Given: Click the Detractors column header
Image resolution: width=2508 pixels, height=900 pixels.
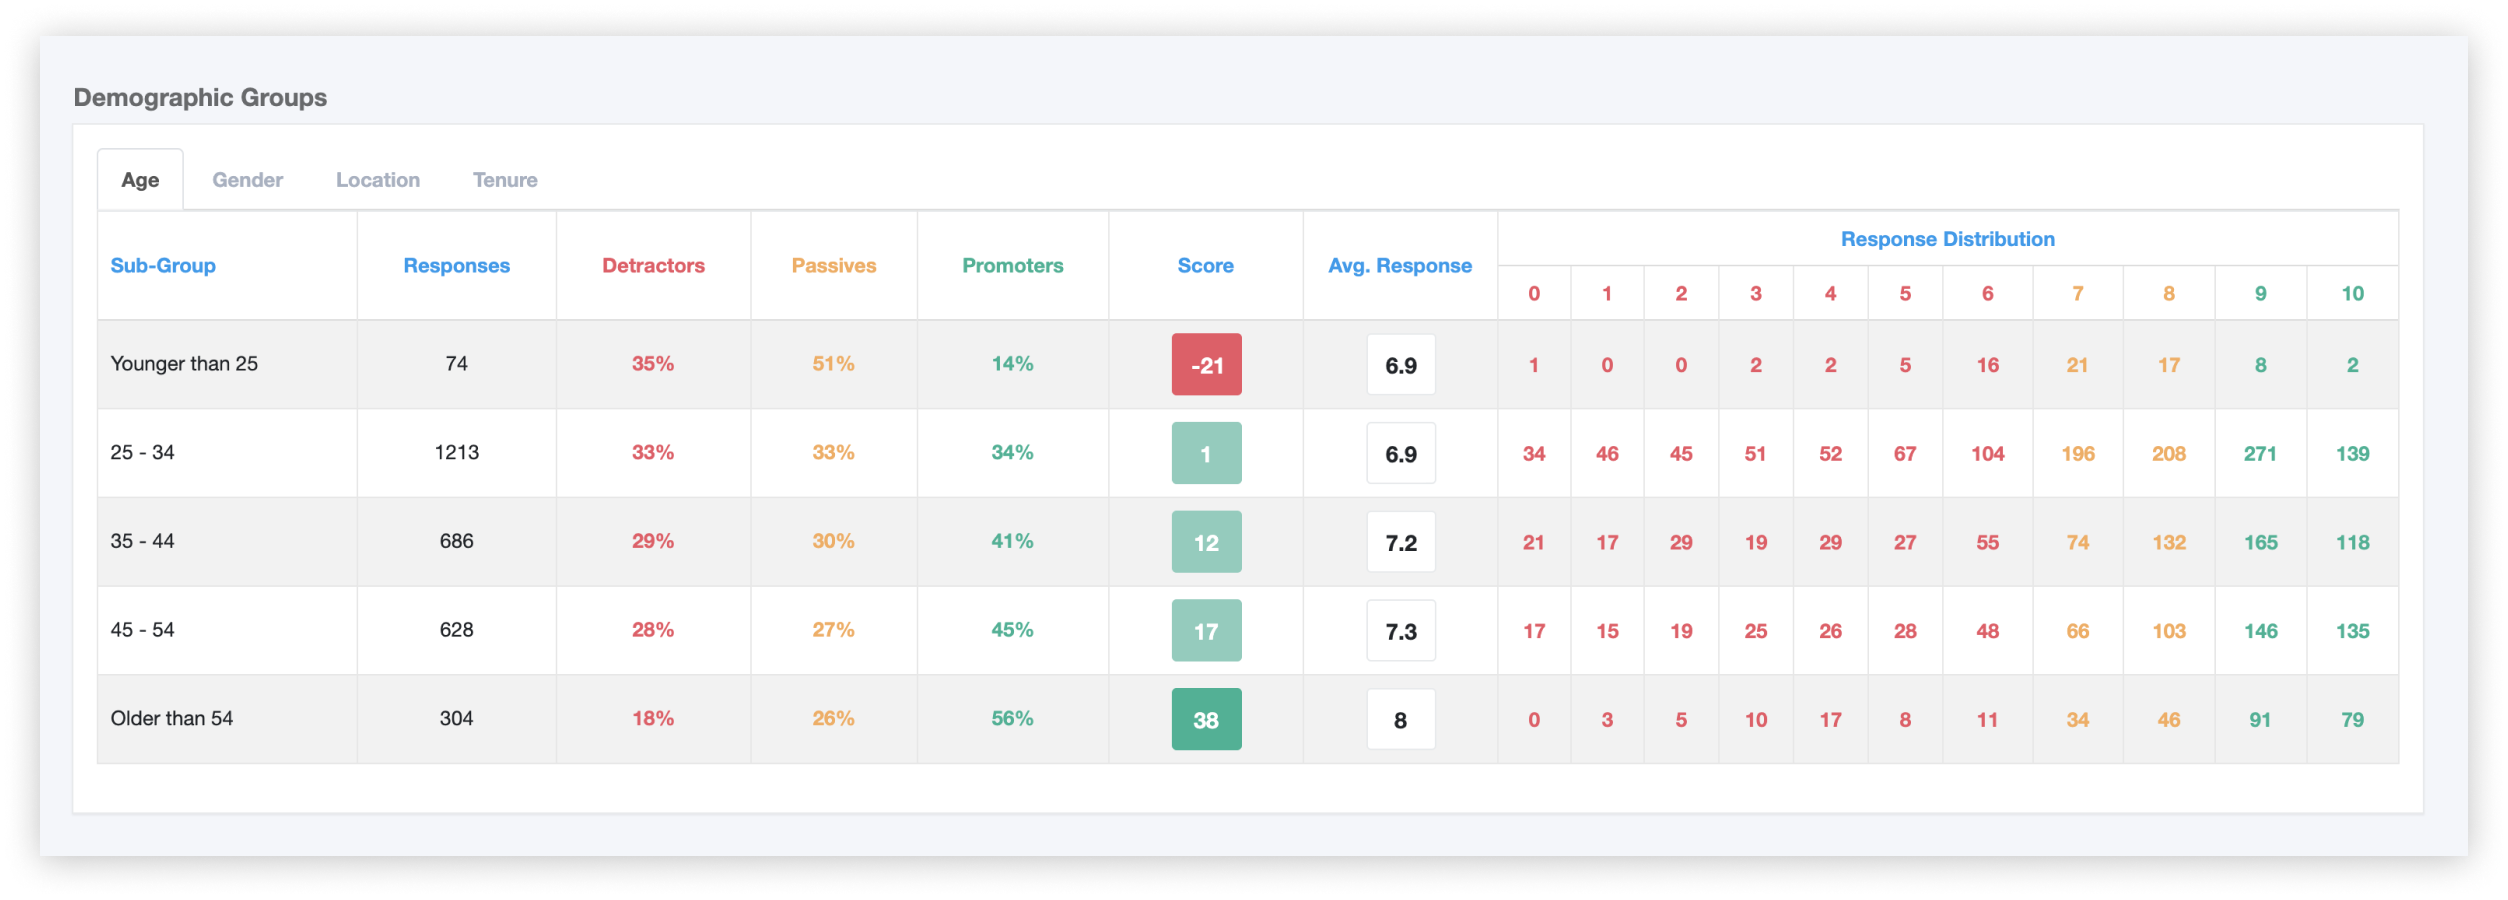Looking at the screenshot, I should (653, 266).
